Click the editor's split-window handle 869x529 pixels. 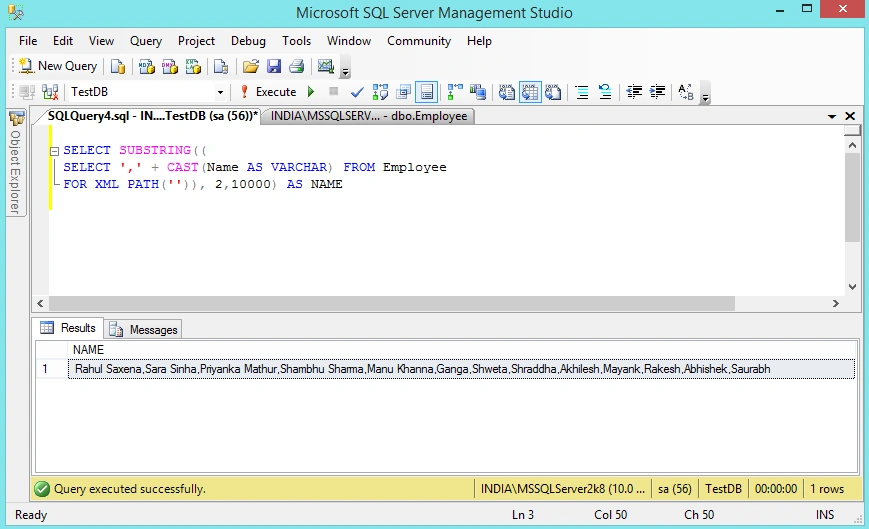(x=852, y=130)
